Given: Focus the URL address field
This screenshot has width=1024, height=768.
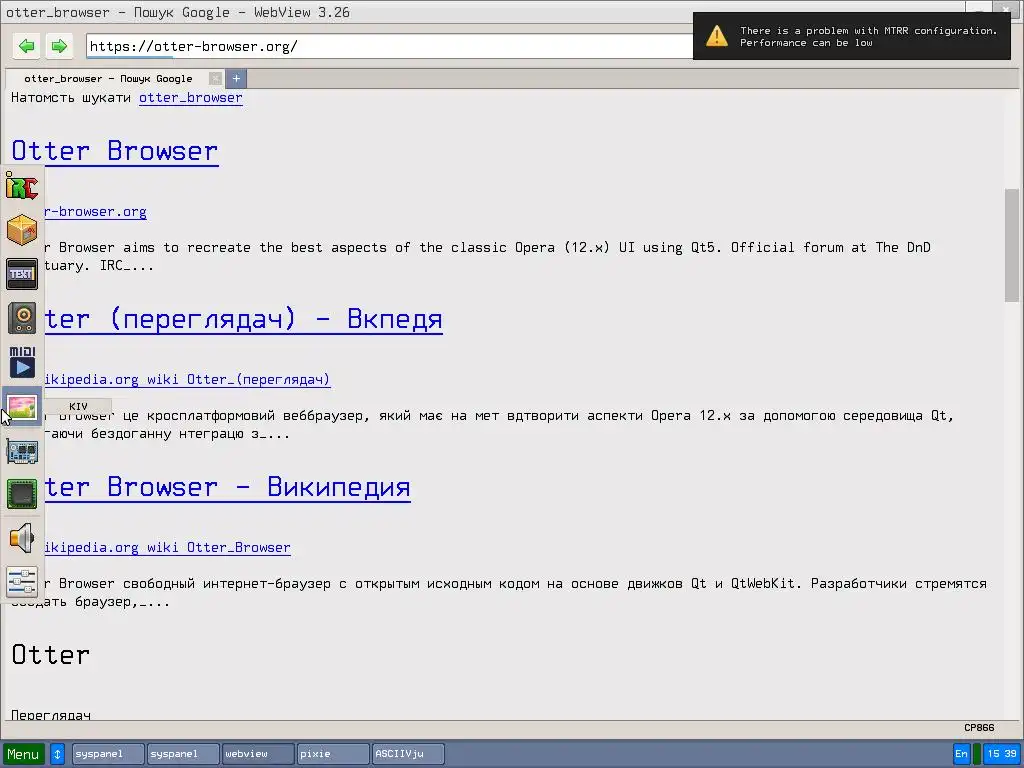Looking at the screenshot, I should 389,46.
